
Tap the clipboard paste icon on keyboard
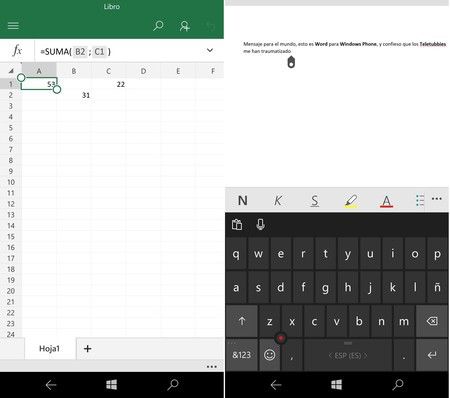coord(237,225)
